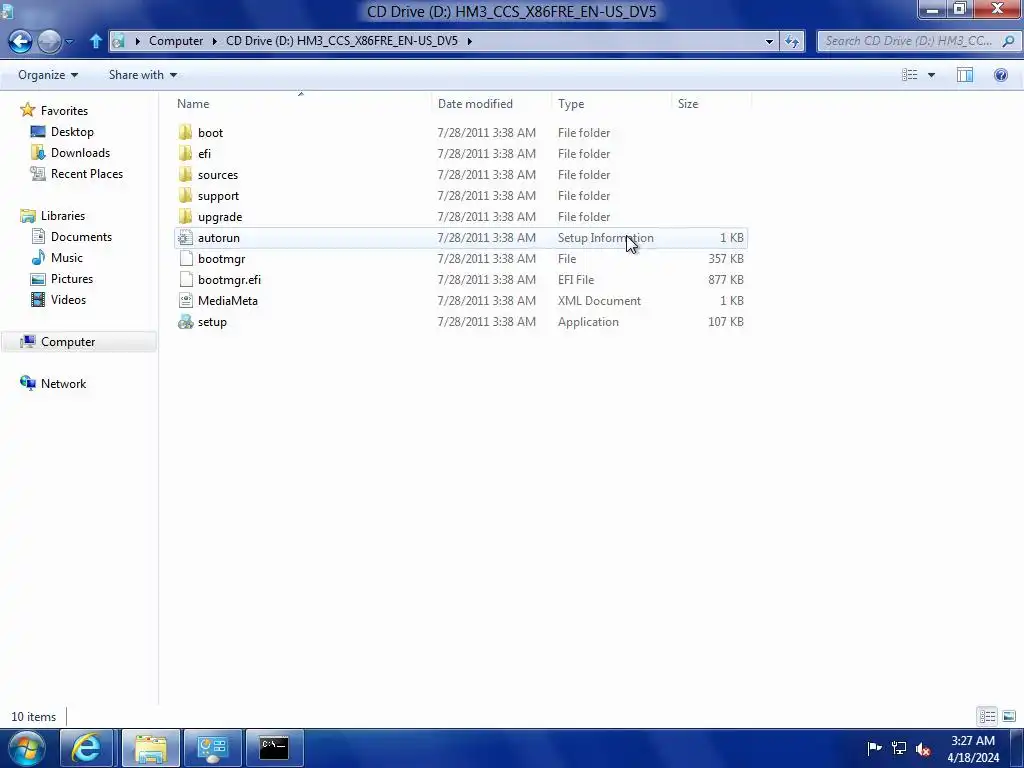Open the Documents library
1024x768 pixels.
81,236
